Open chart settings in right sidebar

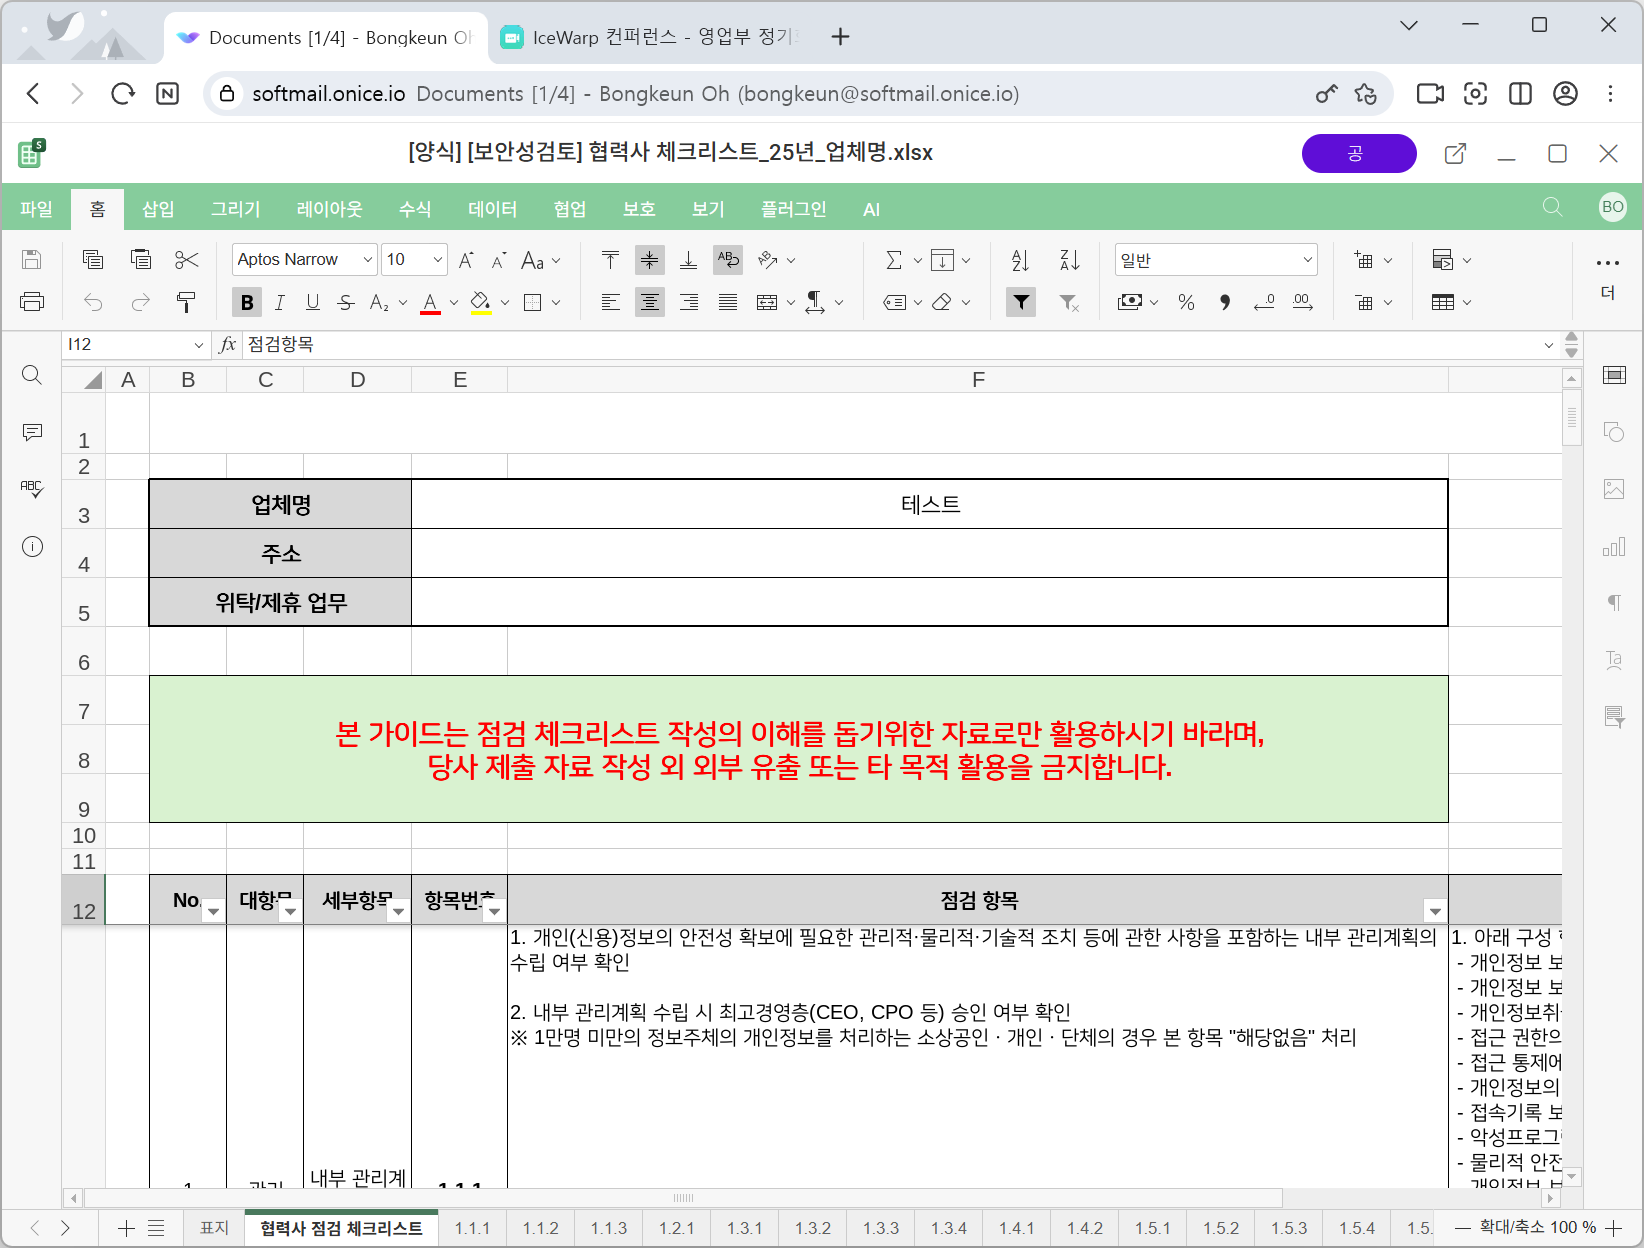coord(1614,547)
